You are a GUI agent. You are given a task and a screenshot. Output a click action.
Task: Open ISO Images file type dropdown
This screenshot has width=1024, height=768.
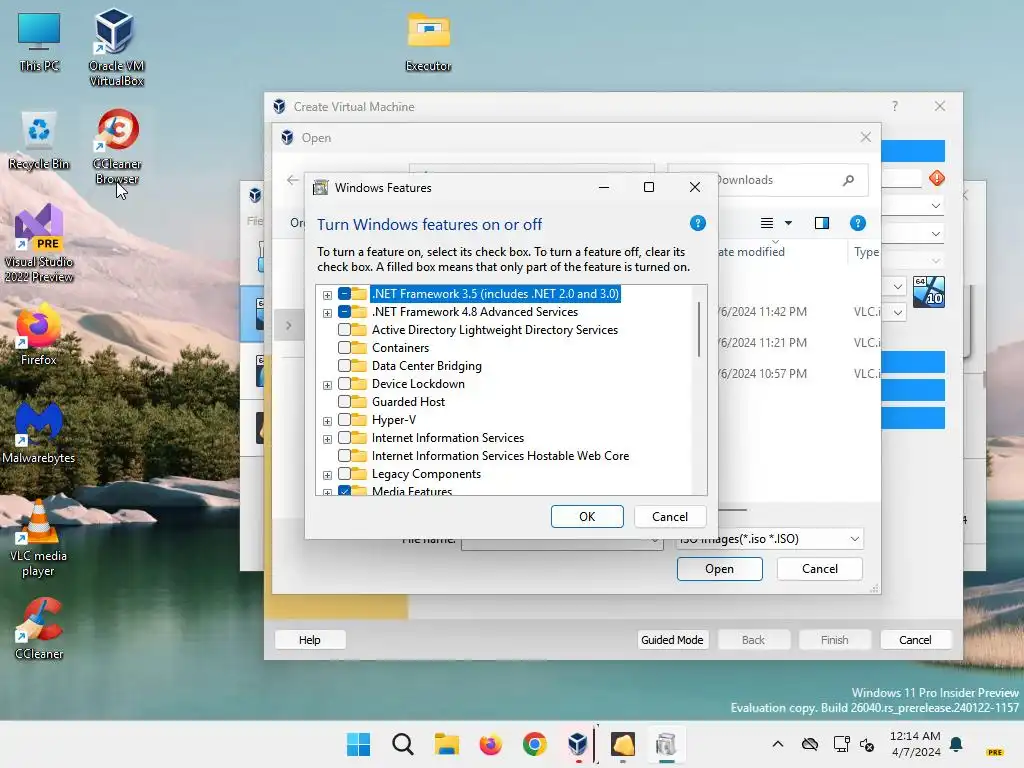[854, 539]
